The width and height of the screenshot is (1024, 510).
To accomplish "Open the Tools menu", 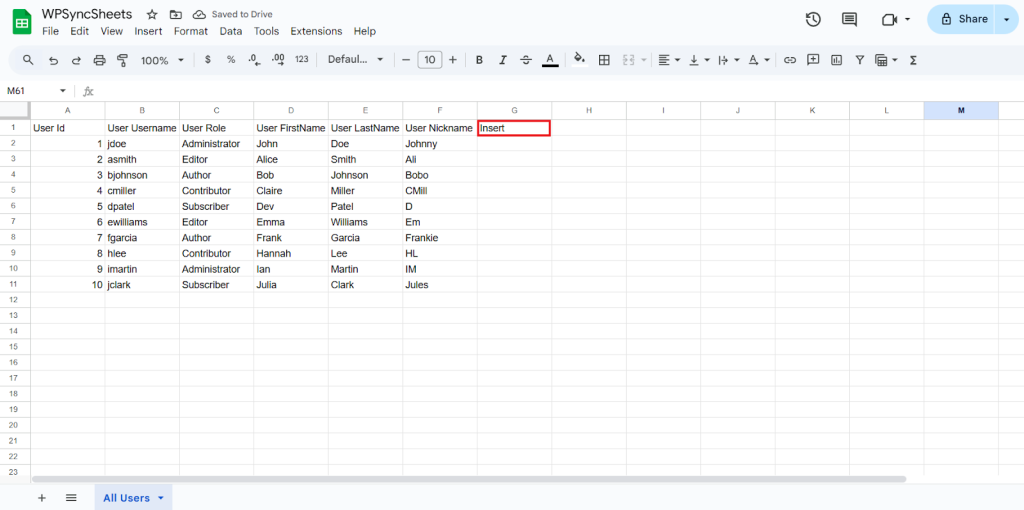I will [x=266, y=31].
